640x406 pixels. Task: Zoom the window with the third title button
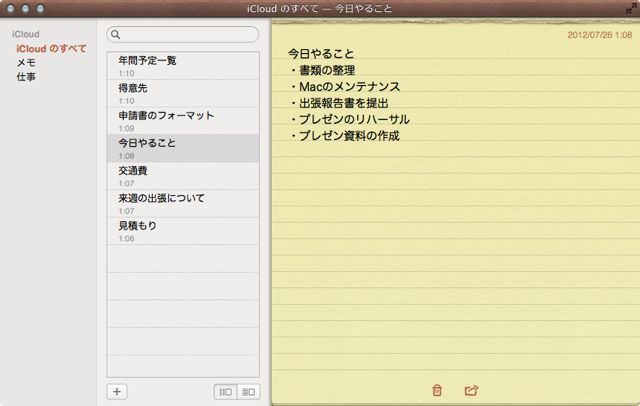coord(40,8)
